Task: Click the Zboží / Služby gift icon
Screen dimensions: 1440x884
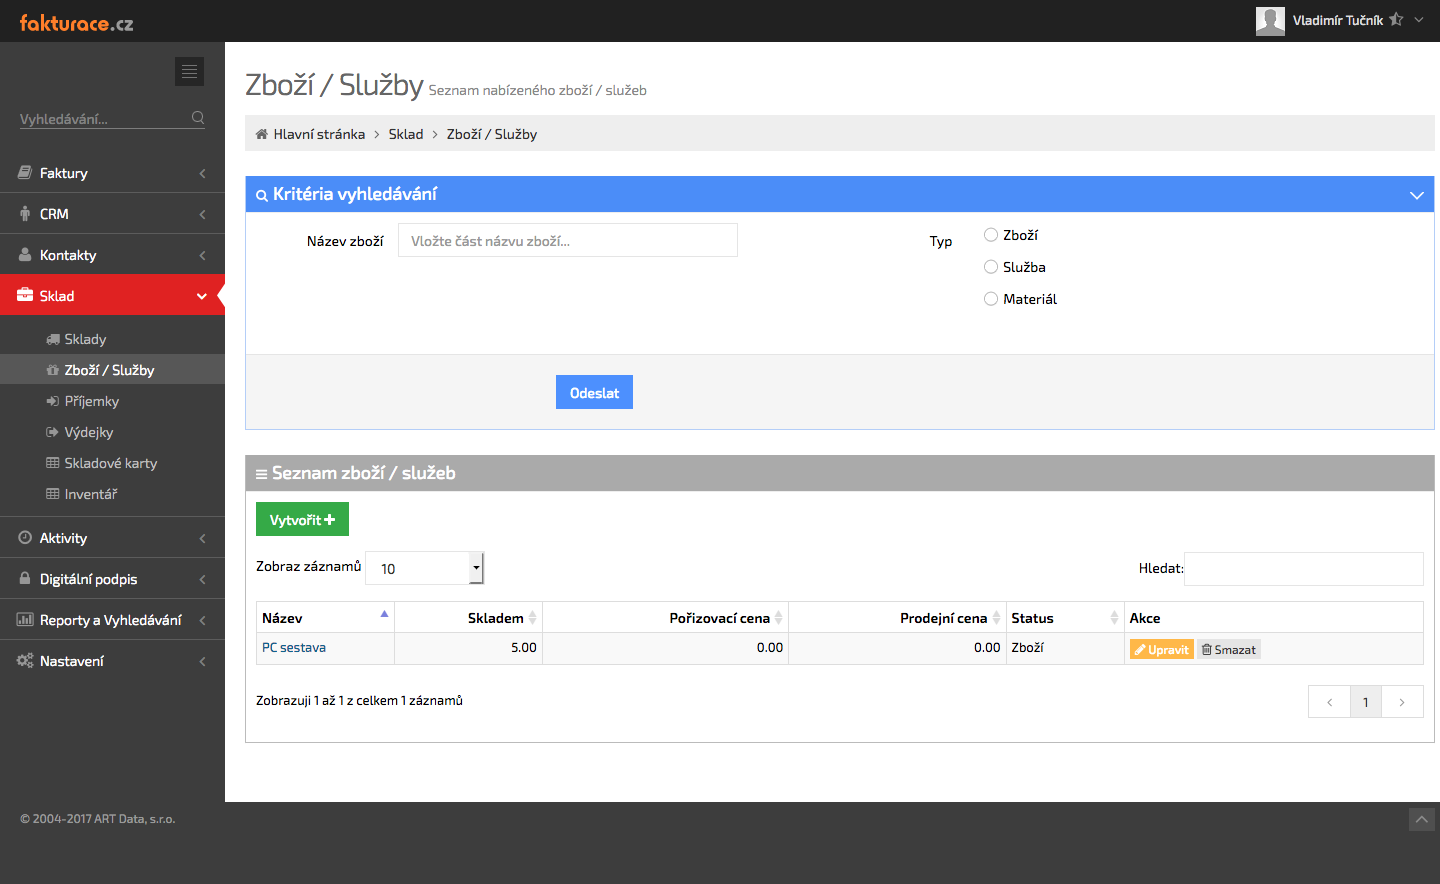Action: (53, 370)
